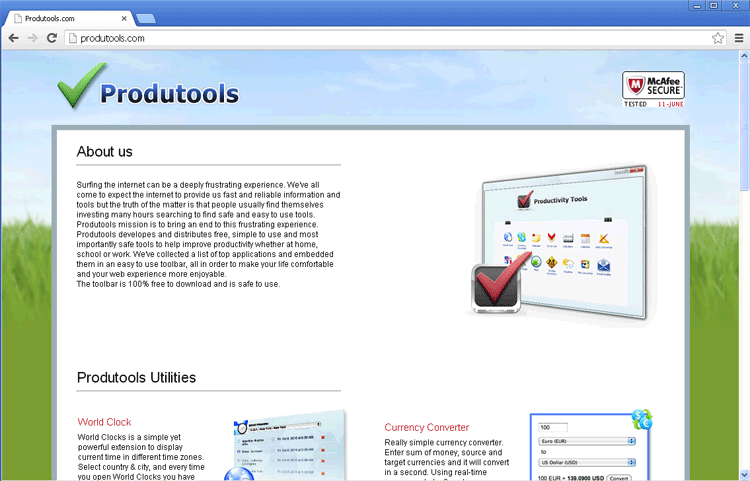
Task: Reload the page with the refresh icon
Action: [51, 38]
